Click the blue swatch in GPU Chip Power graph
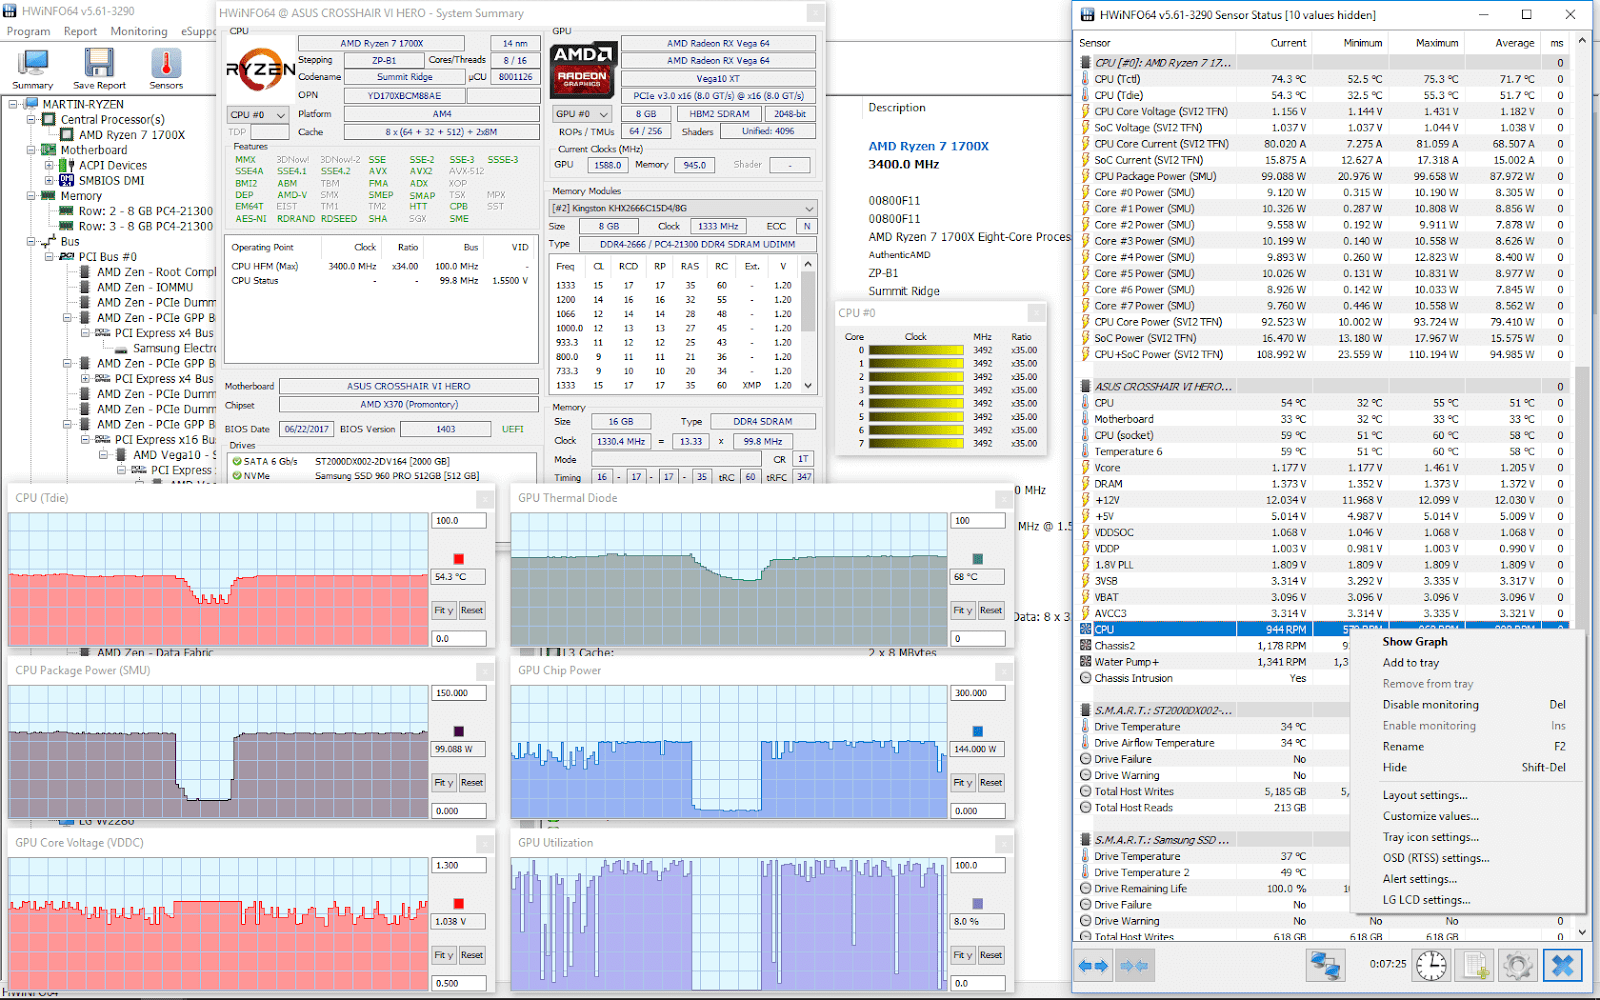This screenshot has height=1000, width=1600. click(978, 731)
